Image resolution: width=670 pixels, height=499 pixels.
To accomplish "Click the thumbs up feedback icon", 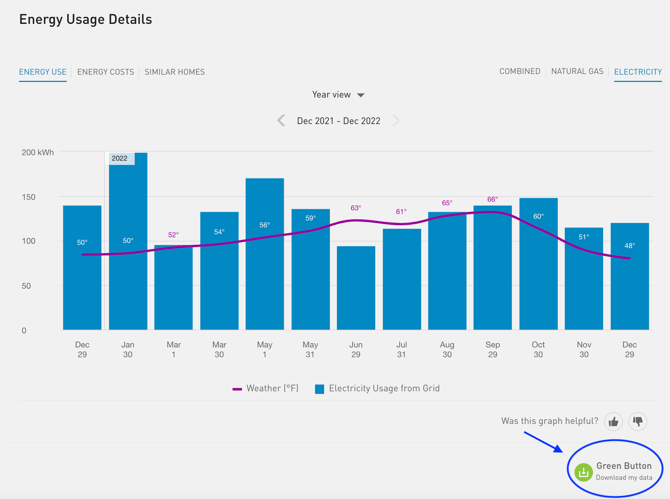I will tap(613, 422).
